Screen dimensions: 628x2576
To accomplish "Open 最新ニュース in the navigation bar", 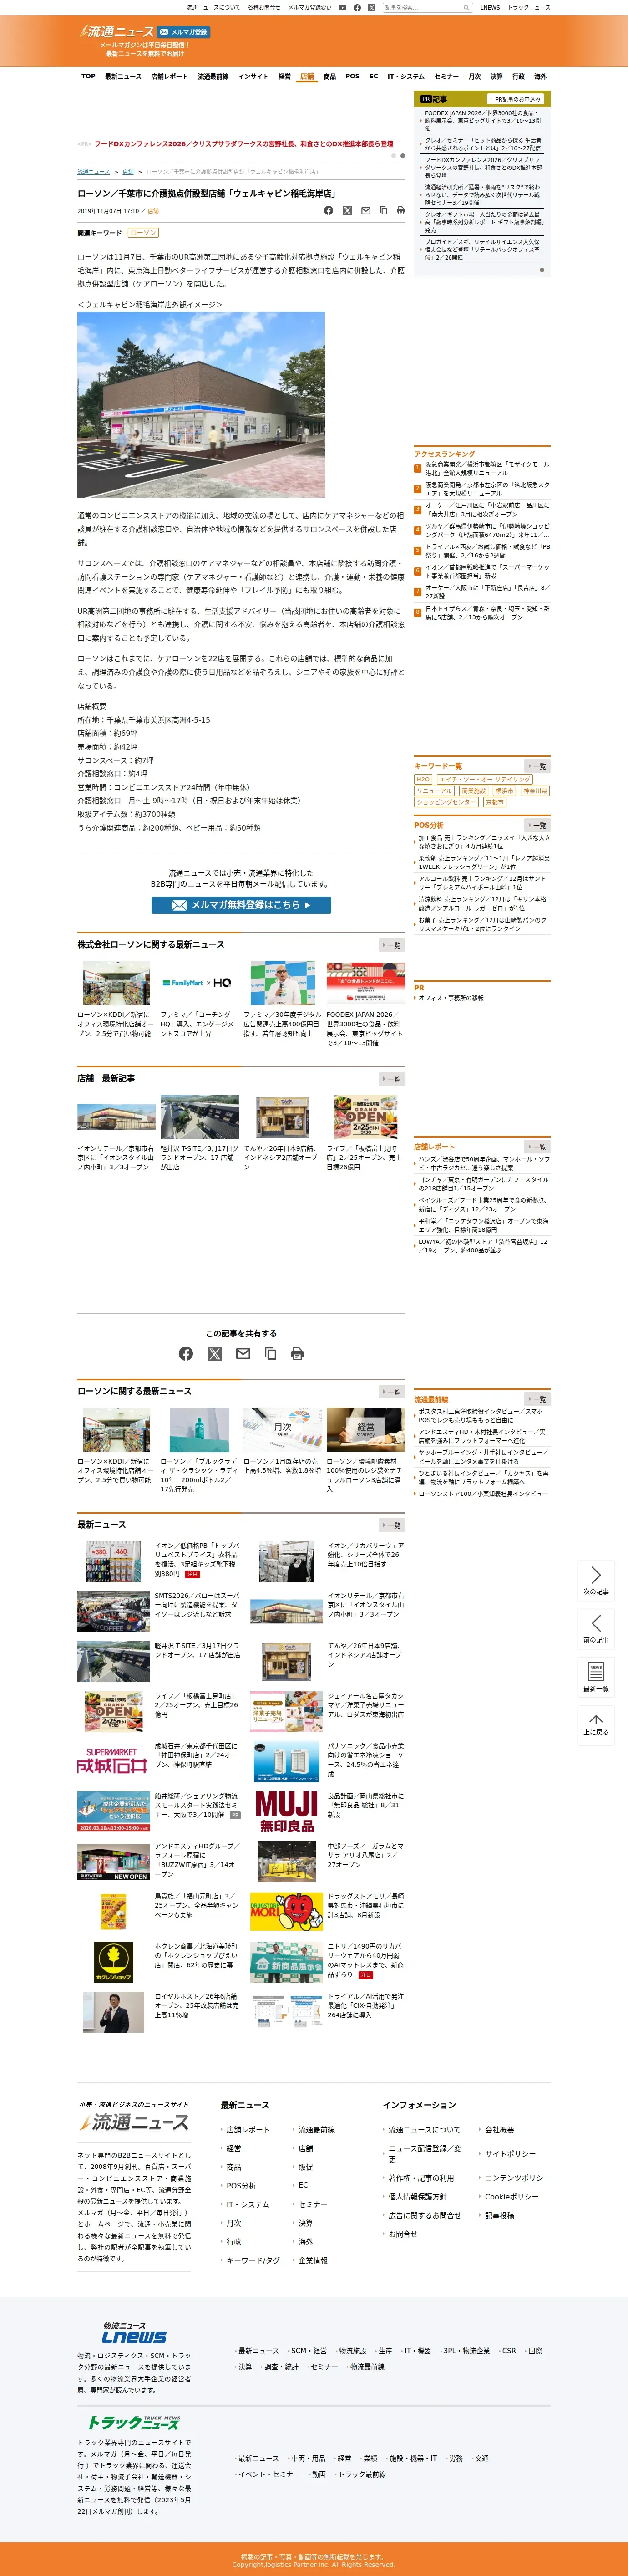I will tap(123, 76).
